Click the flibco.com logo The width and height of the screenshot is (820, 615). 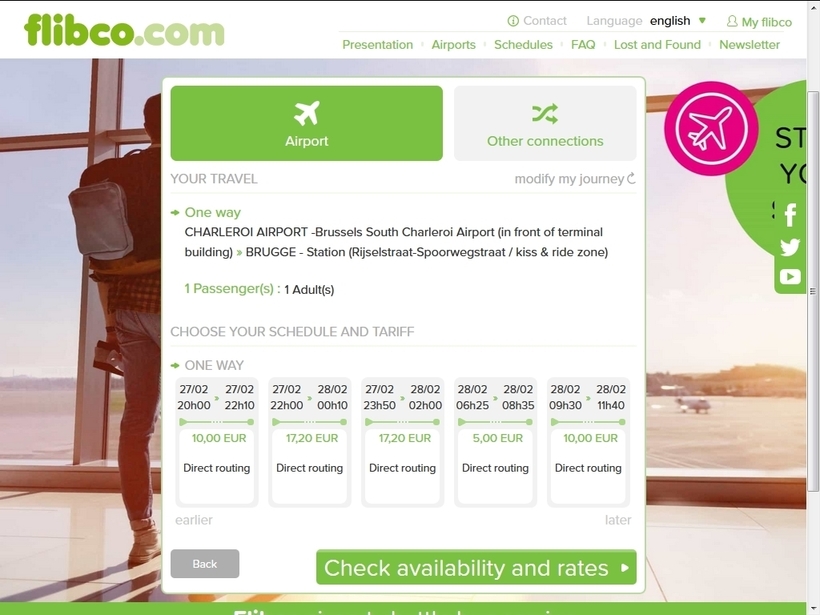(x=124, y=31)
